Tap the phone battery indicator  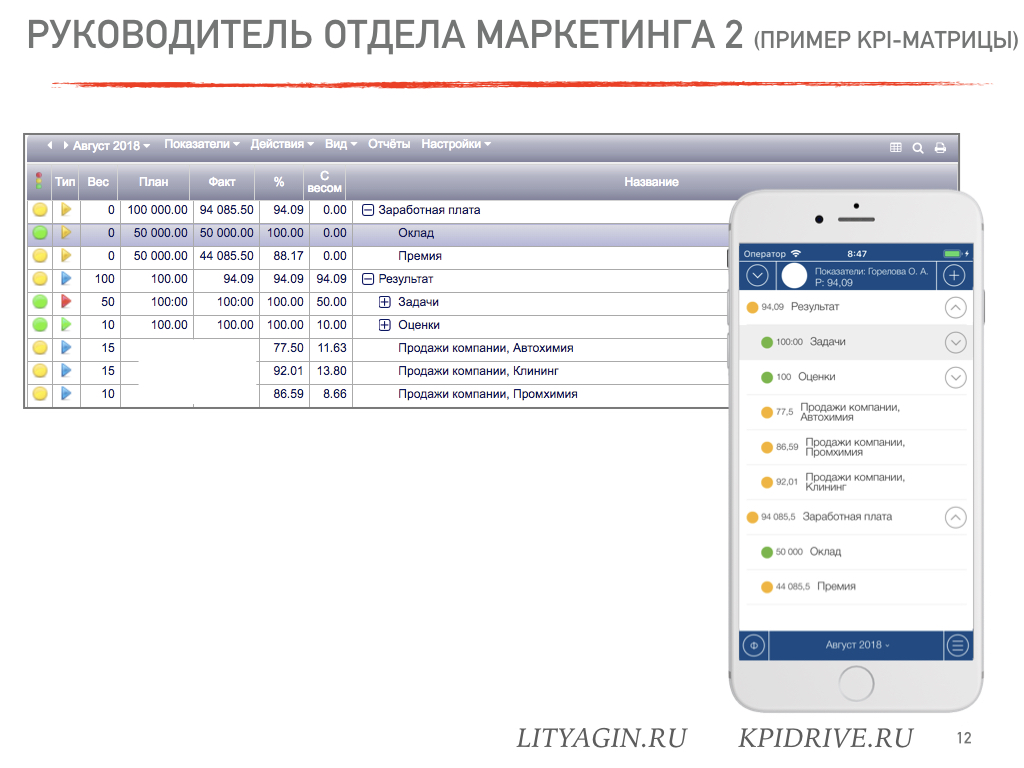click(x=953, y=253)
